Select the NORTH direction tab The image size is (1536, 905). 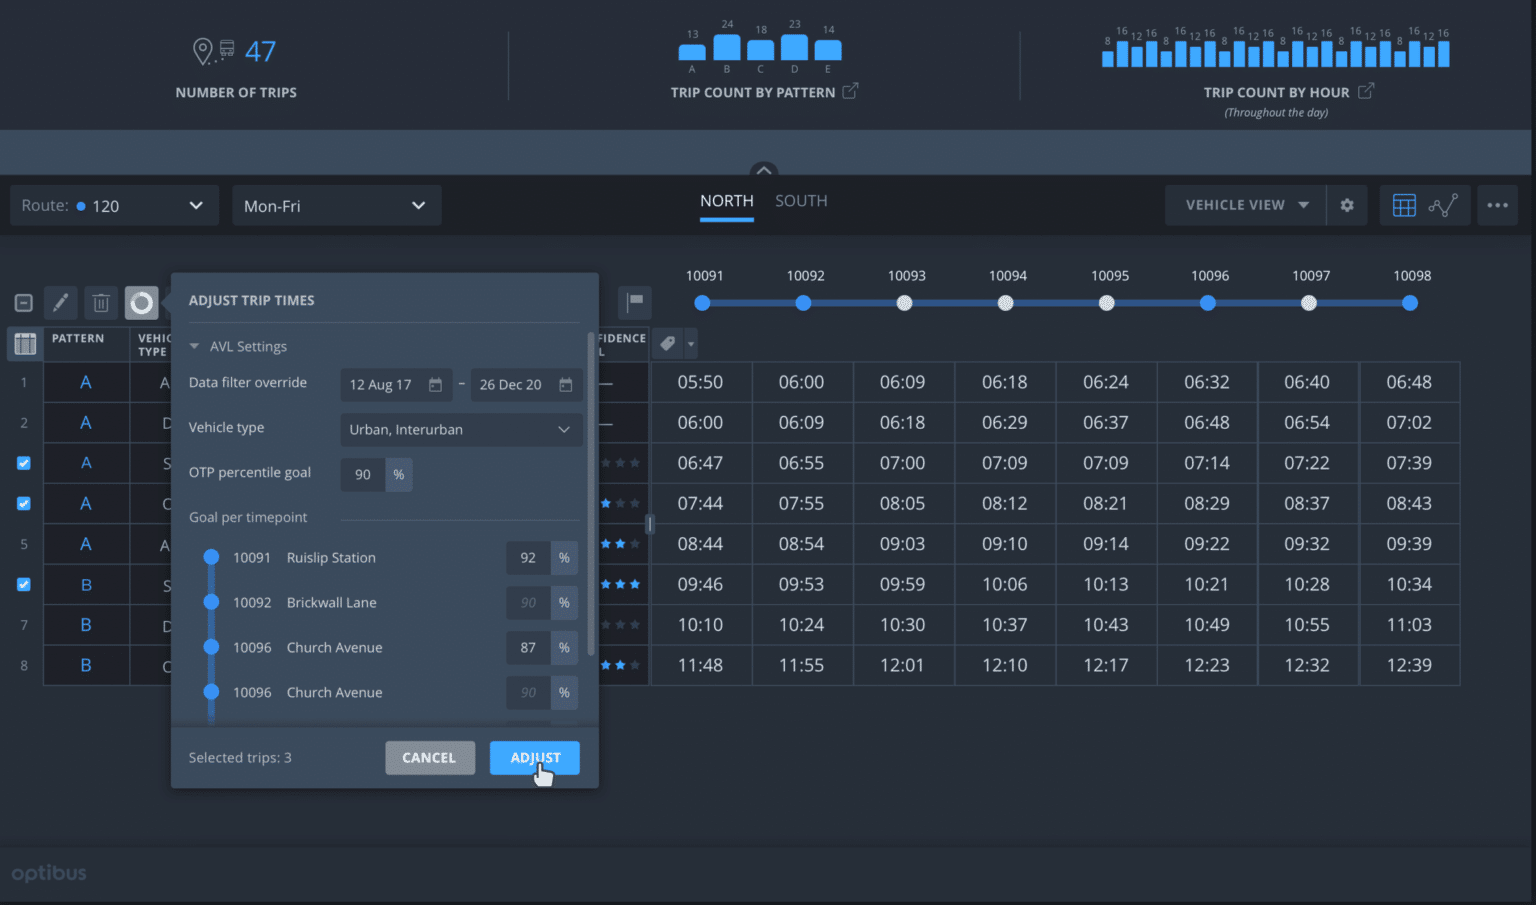pos(727,201)
